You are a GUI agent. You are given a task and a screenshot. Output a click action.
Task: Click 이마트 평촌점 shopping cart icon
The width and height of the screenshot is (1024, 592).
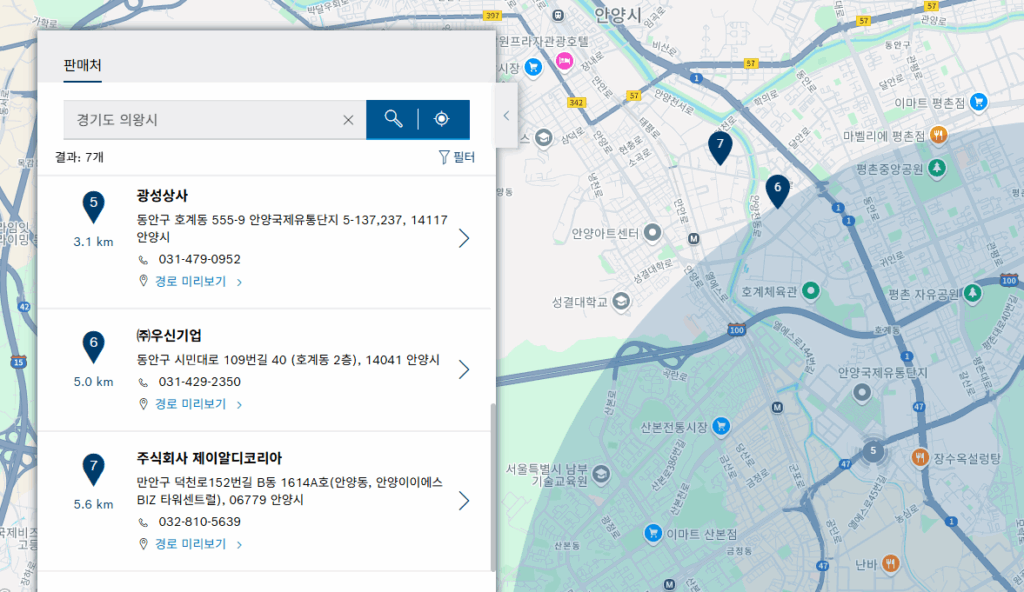978,102
